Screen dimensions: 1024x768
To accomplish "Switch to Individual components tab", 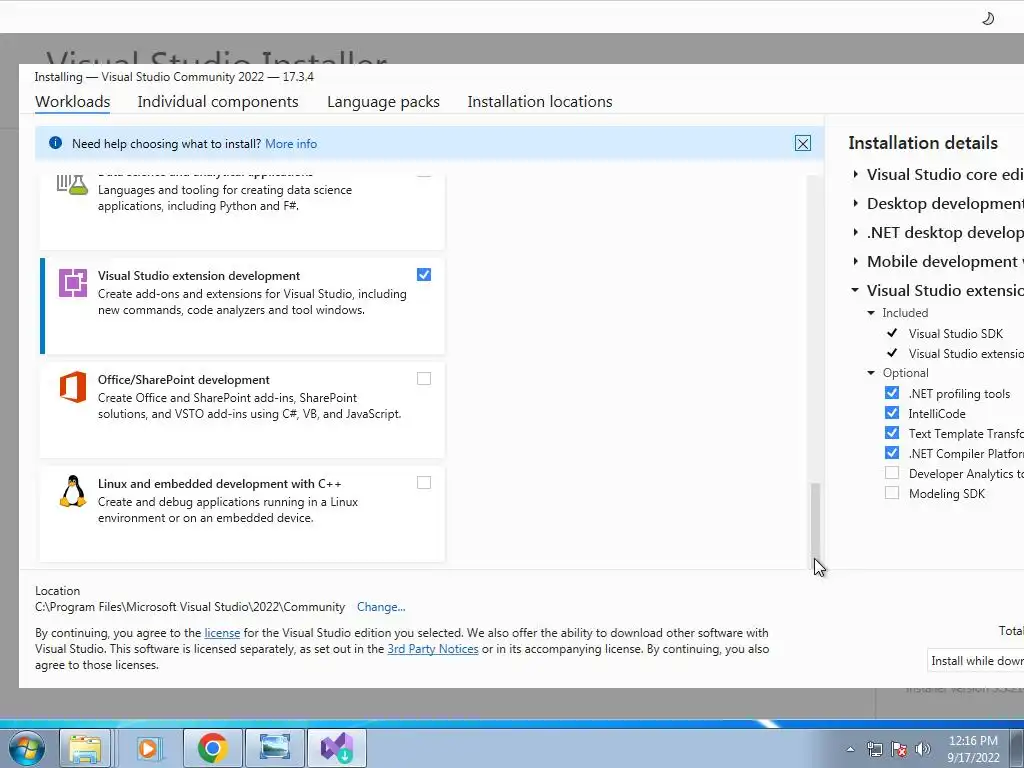I will 217,102.
